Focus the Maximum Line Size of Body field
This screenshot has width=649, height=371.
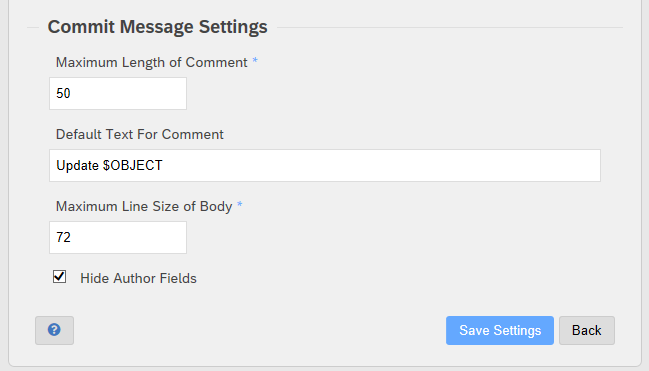[118, 237]
